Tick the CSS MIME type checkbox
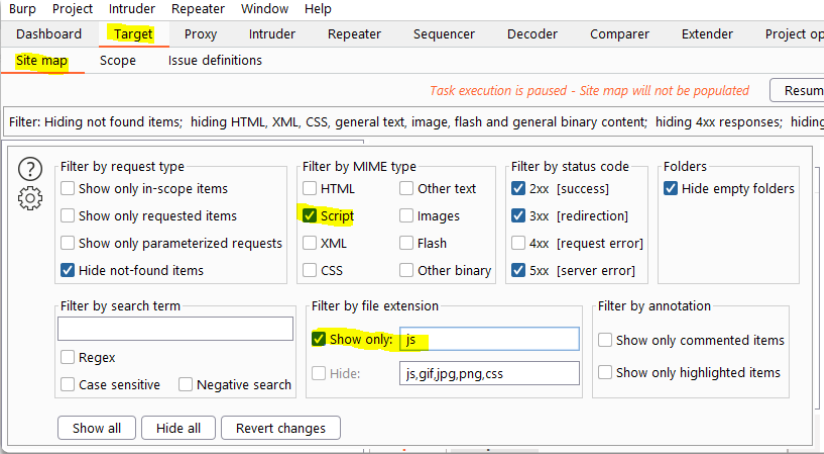 click(x=310, y=270)
